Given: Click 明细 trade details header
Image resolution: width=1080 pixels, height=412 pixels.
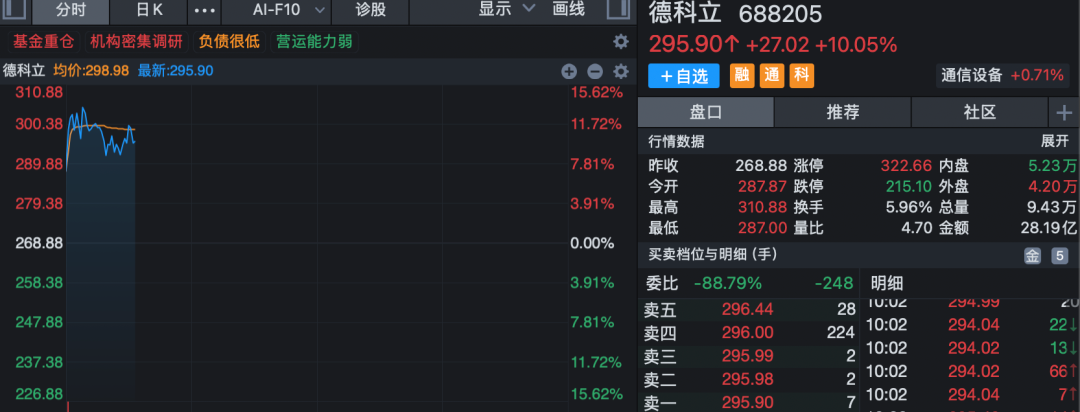Looking at the screenshot, I should pyautogui.click(x=886, y=284).
